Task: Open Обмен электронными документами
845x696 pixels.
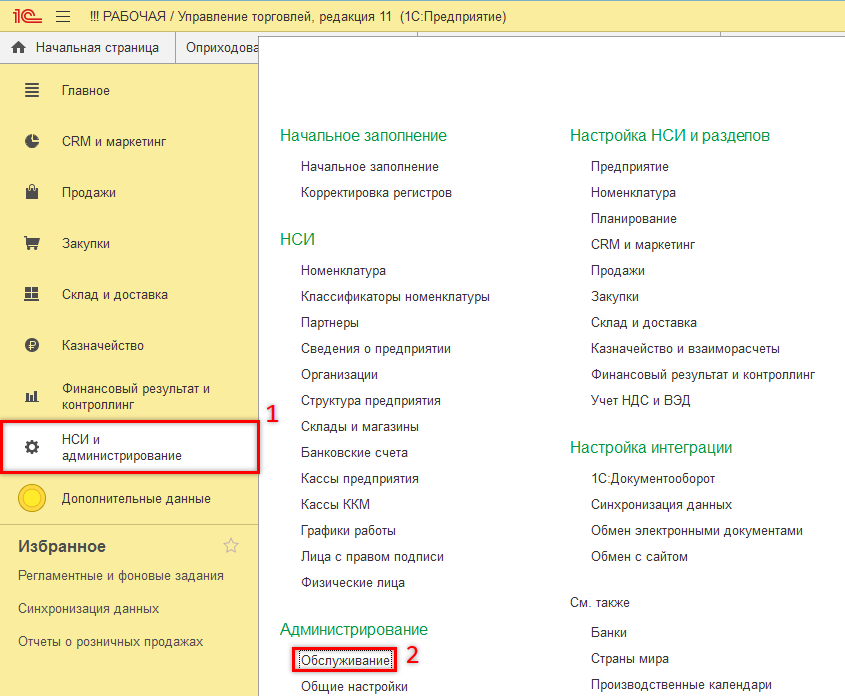Action: [x=697, y=531]
